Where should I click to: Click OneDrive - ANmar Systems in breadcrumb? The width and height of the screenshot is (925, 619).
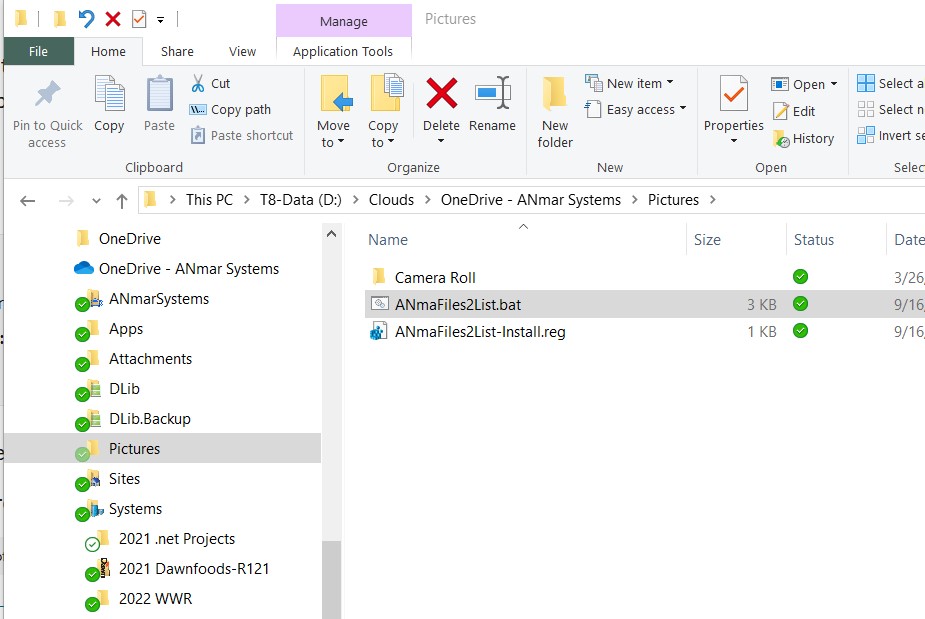click(530, 200)
